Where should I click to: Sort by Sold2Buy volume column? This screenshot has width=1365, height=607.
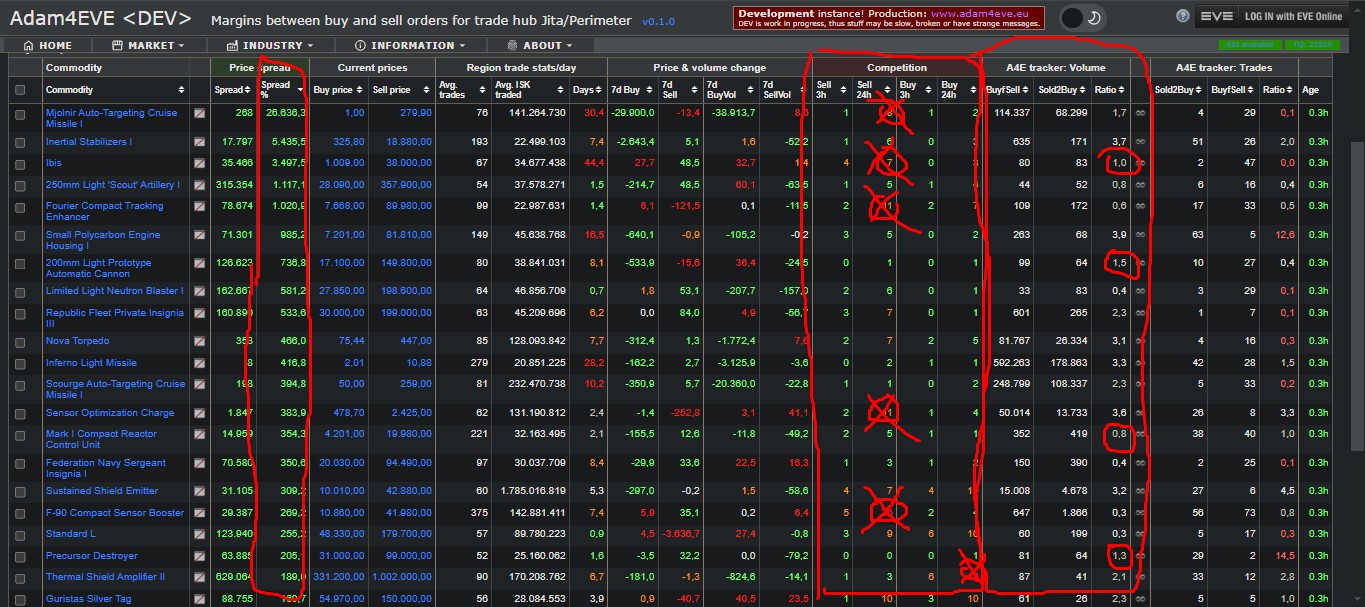1061,90
